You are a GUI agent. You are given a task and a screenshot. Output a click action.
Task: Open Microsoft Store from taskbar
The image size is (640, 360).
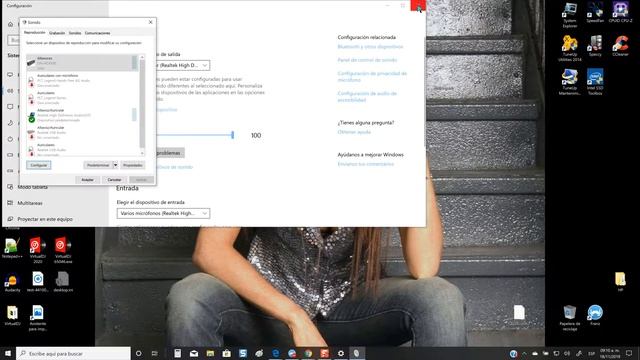(227, 353)
